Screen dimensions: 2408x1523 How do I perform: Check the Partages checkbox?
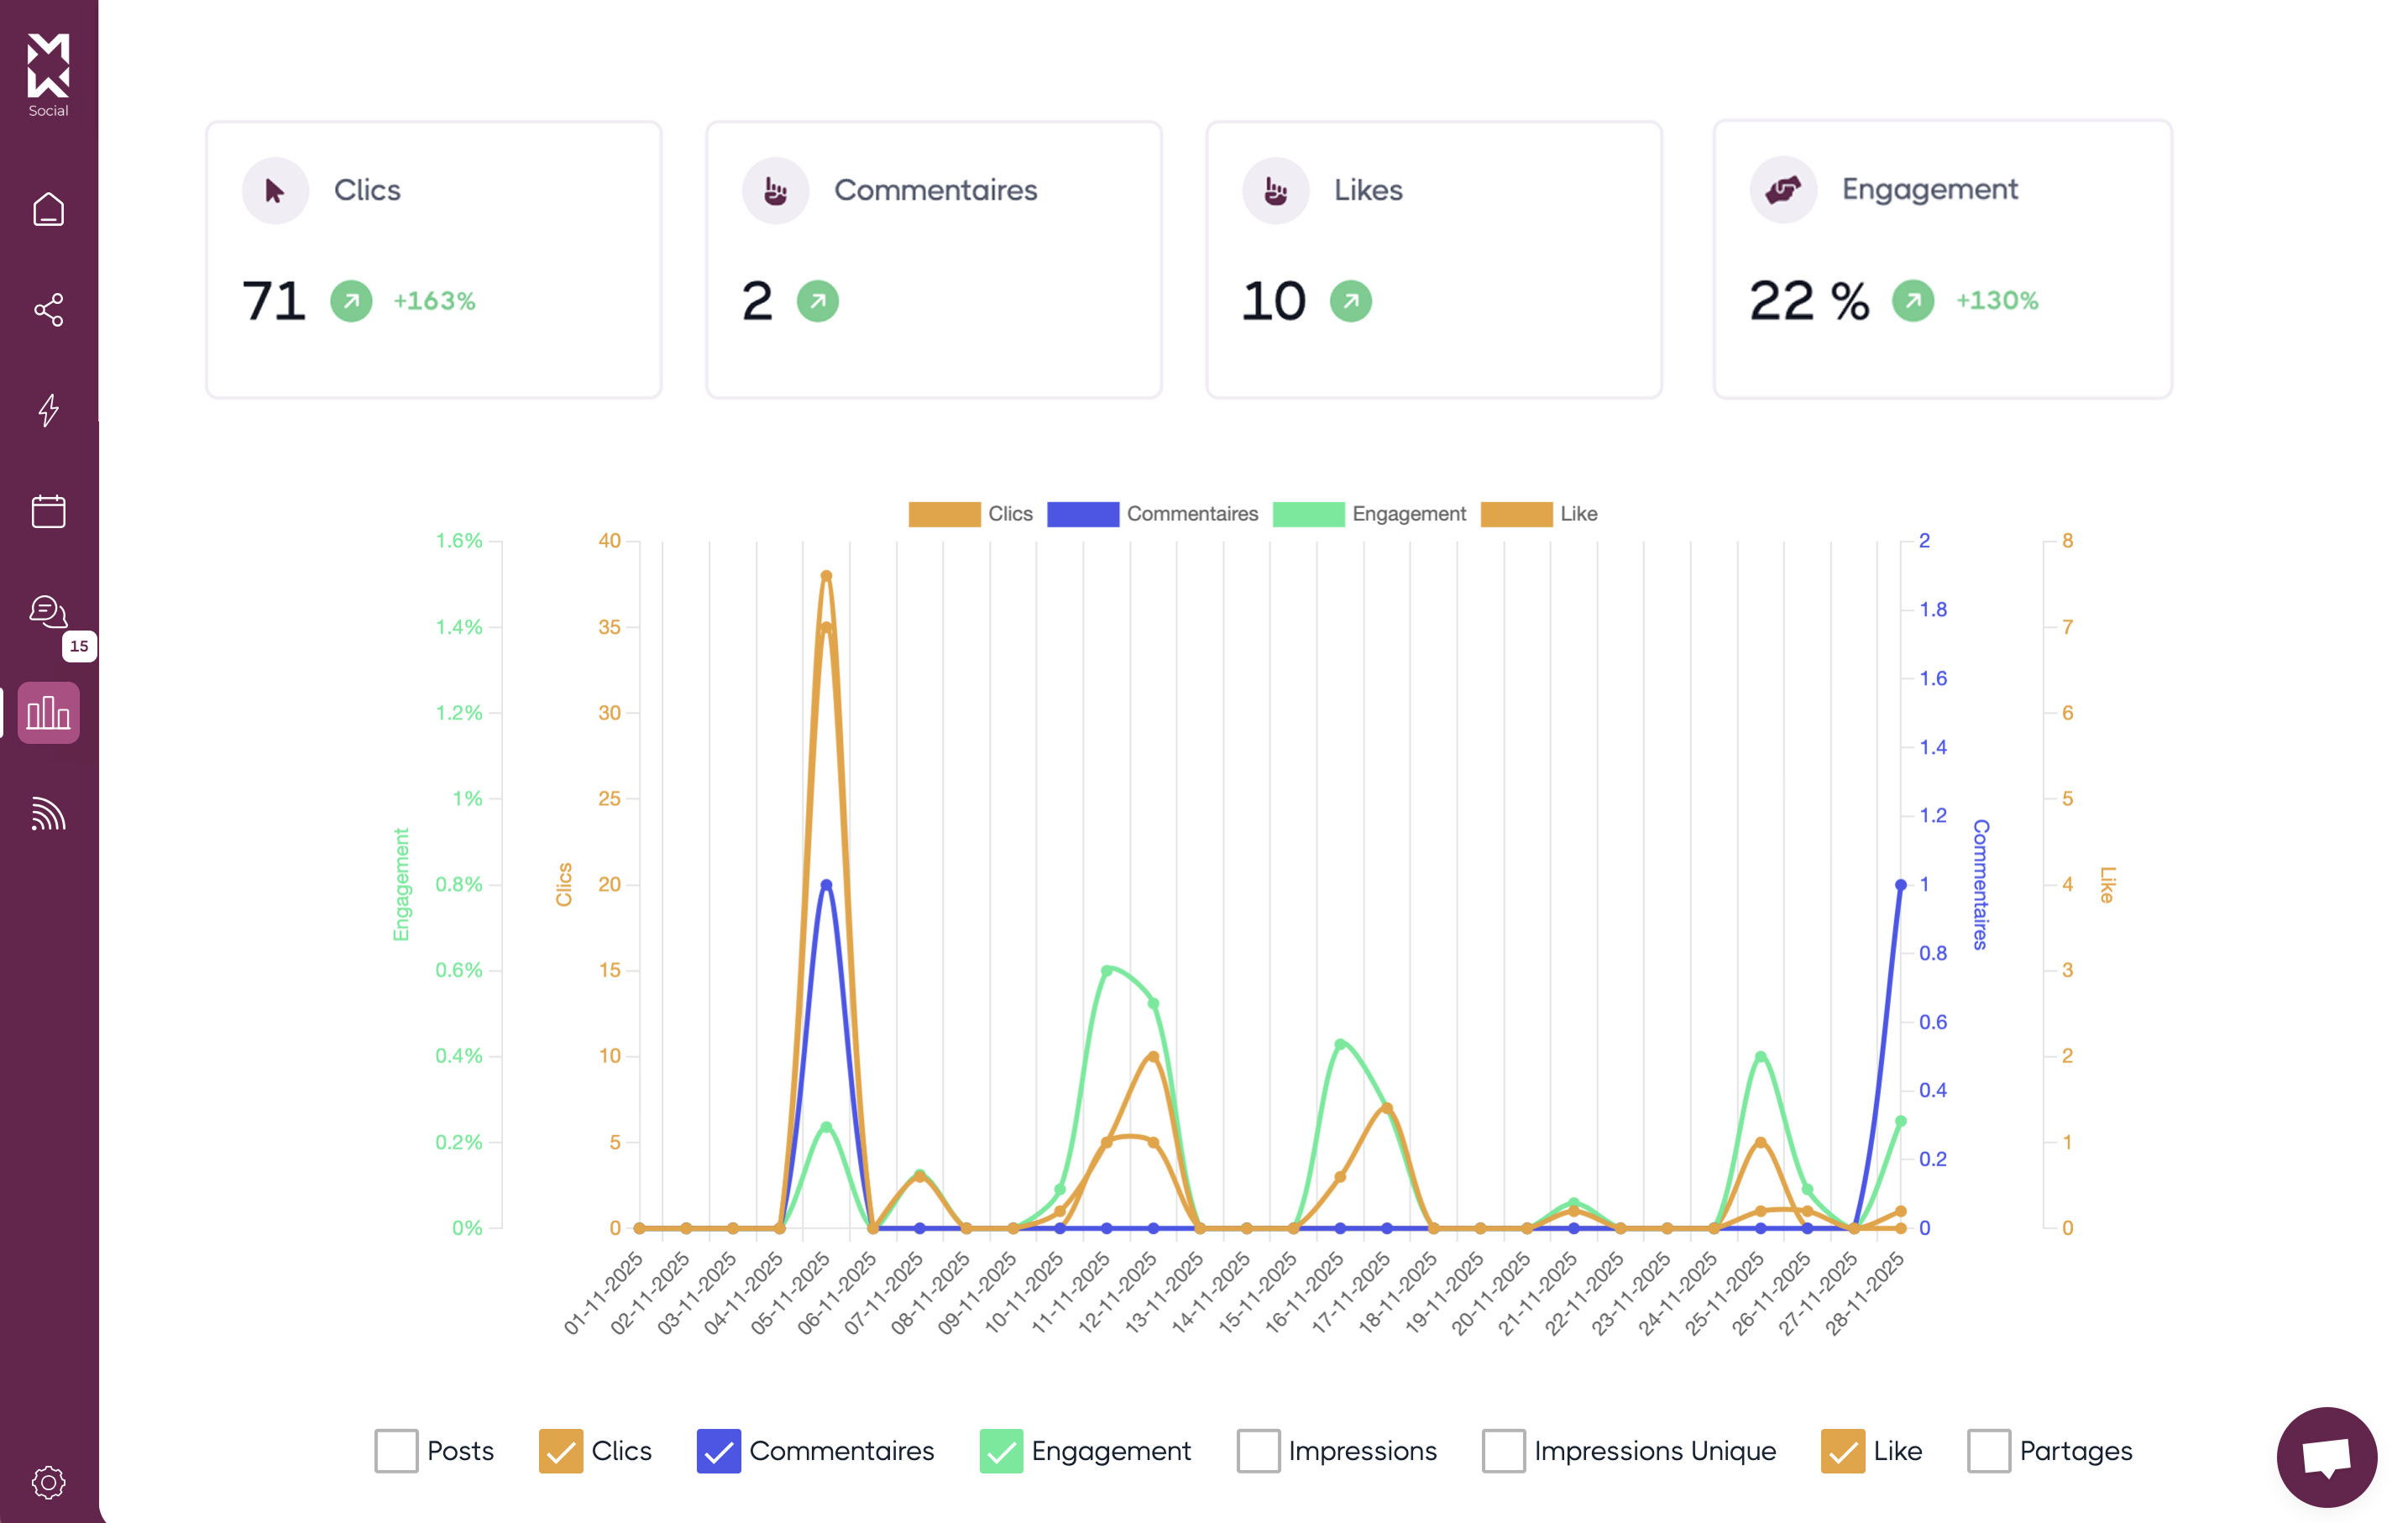[1988, 1451]
